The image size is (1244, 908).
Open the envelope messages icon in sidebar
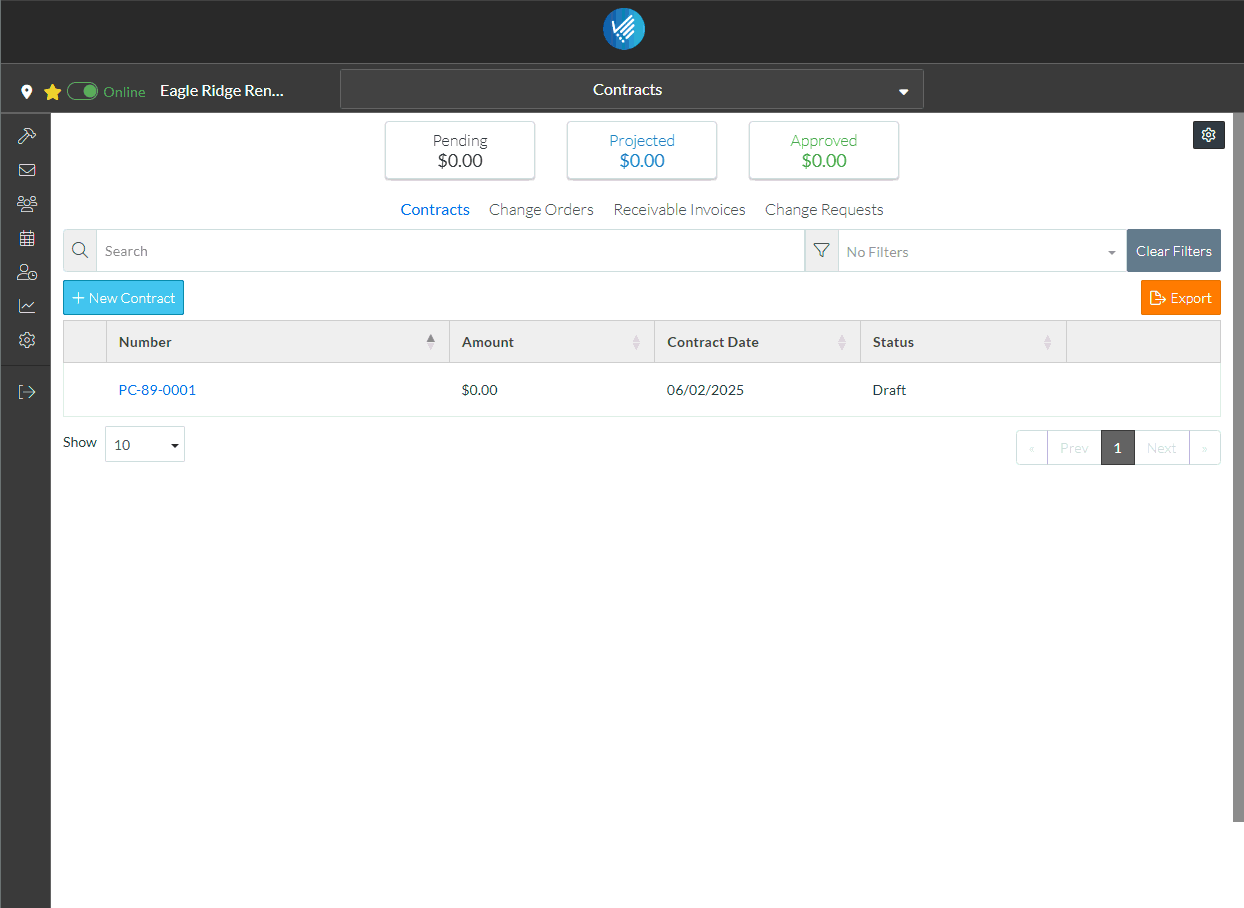pyautogui.click(x=27, y=170)
